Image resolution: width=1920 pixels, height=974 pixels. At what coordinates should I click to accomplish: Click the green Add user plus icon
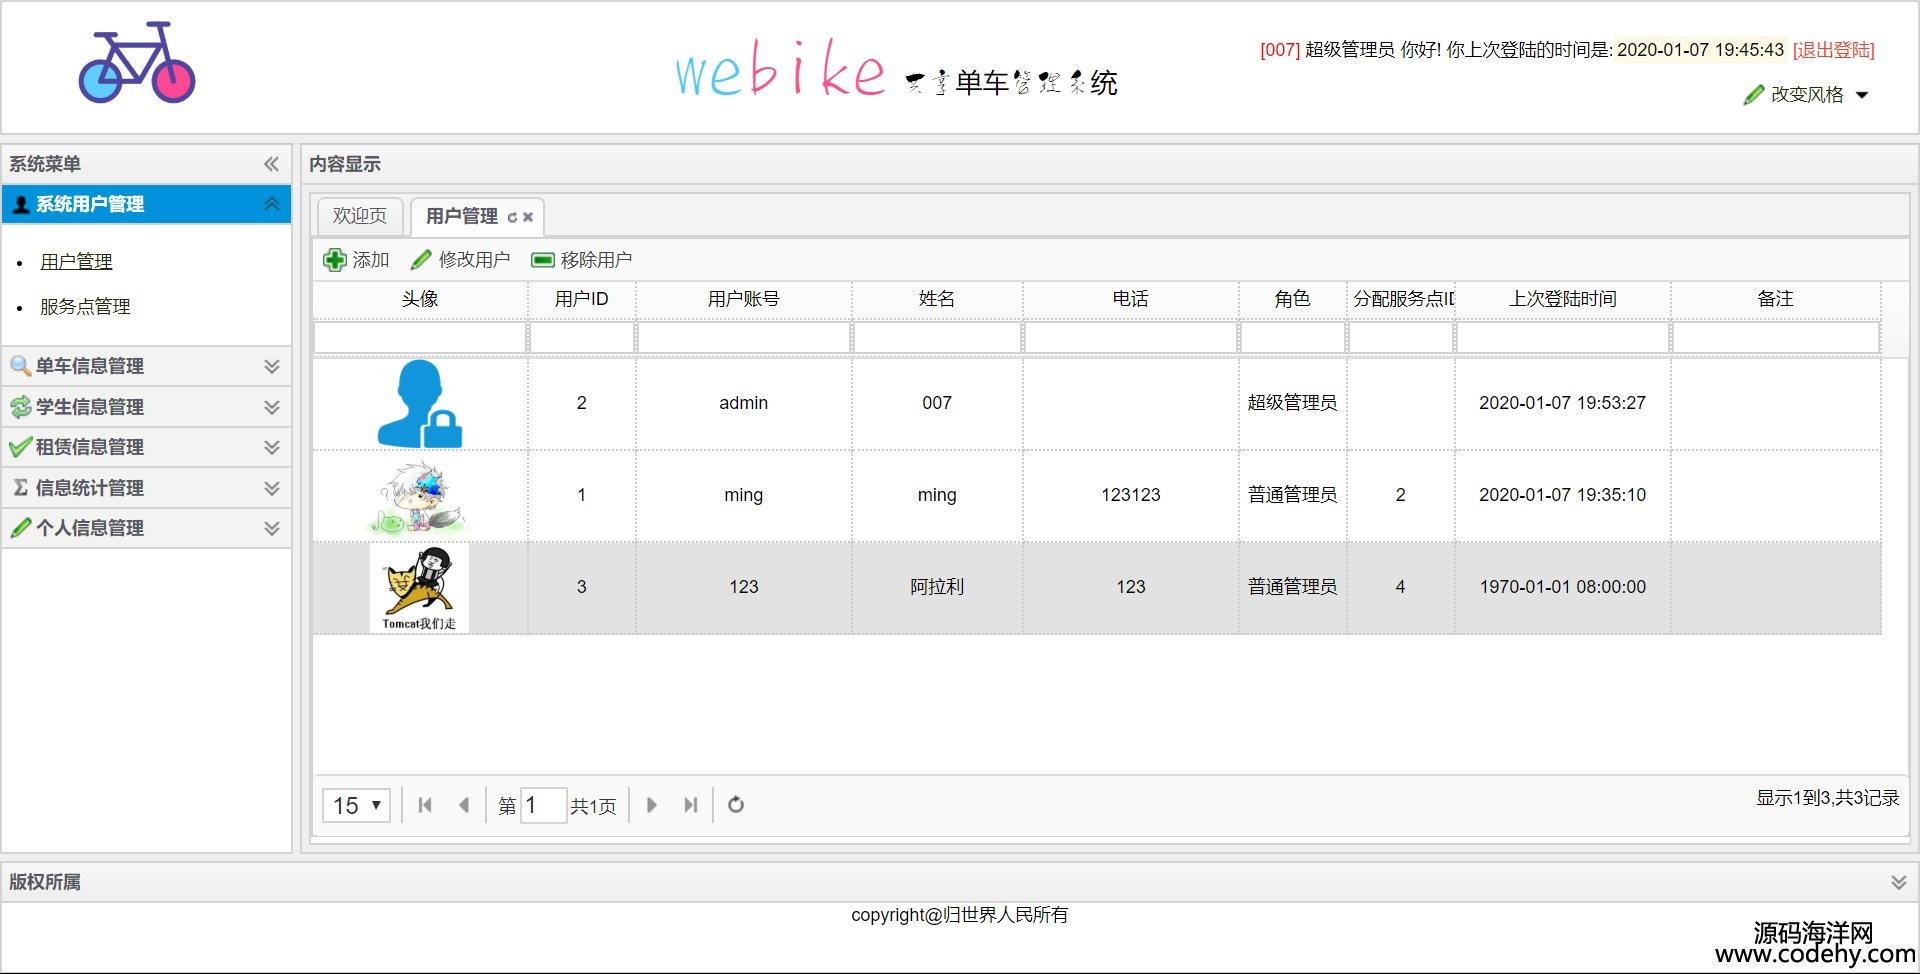point(334,260)
